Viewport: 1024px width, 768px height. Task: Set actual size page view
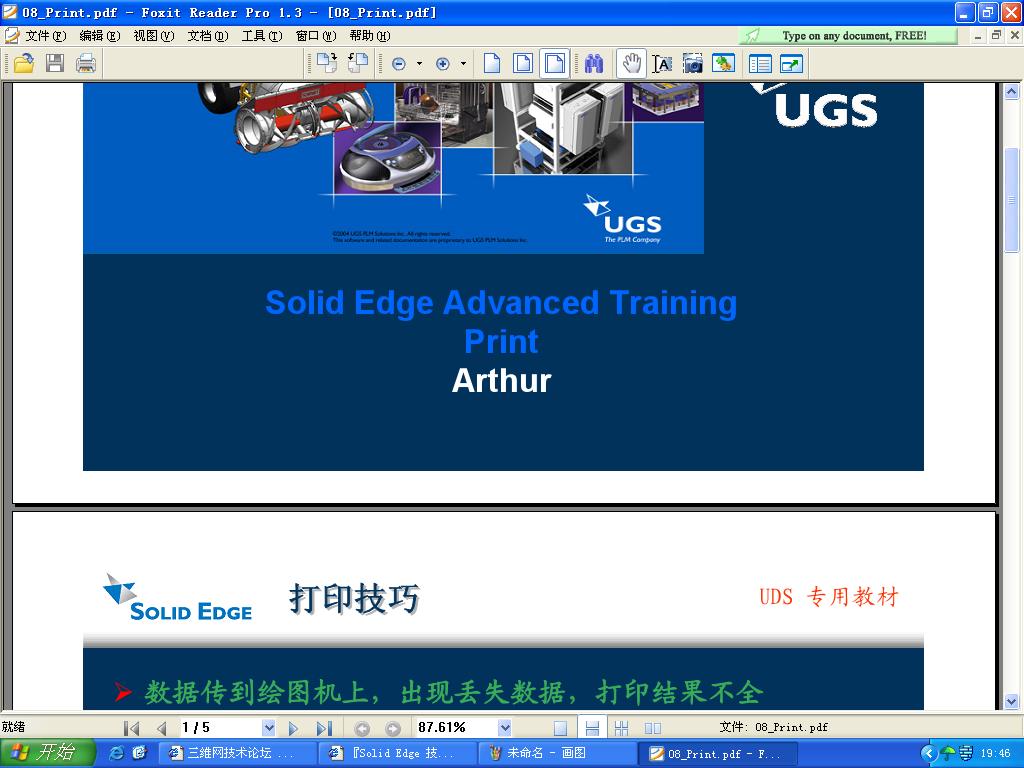pyautogui.click(x=492, y=63)
